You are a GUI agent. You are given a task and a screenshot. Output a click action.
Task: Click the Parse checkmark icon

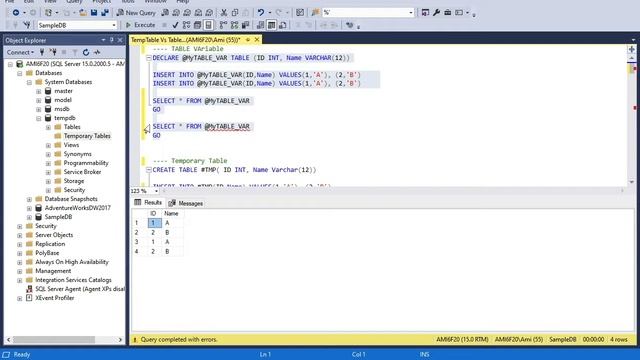[x=175, y=25]
